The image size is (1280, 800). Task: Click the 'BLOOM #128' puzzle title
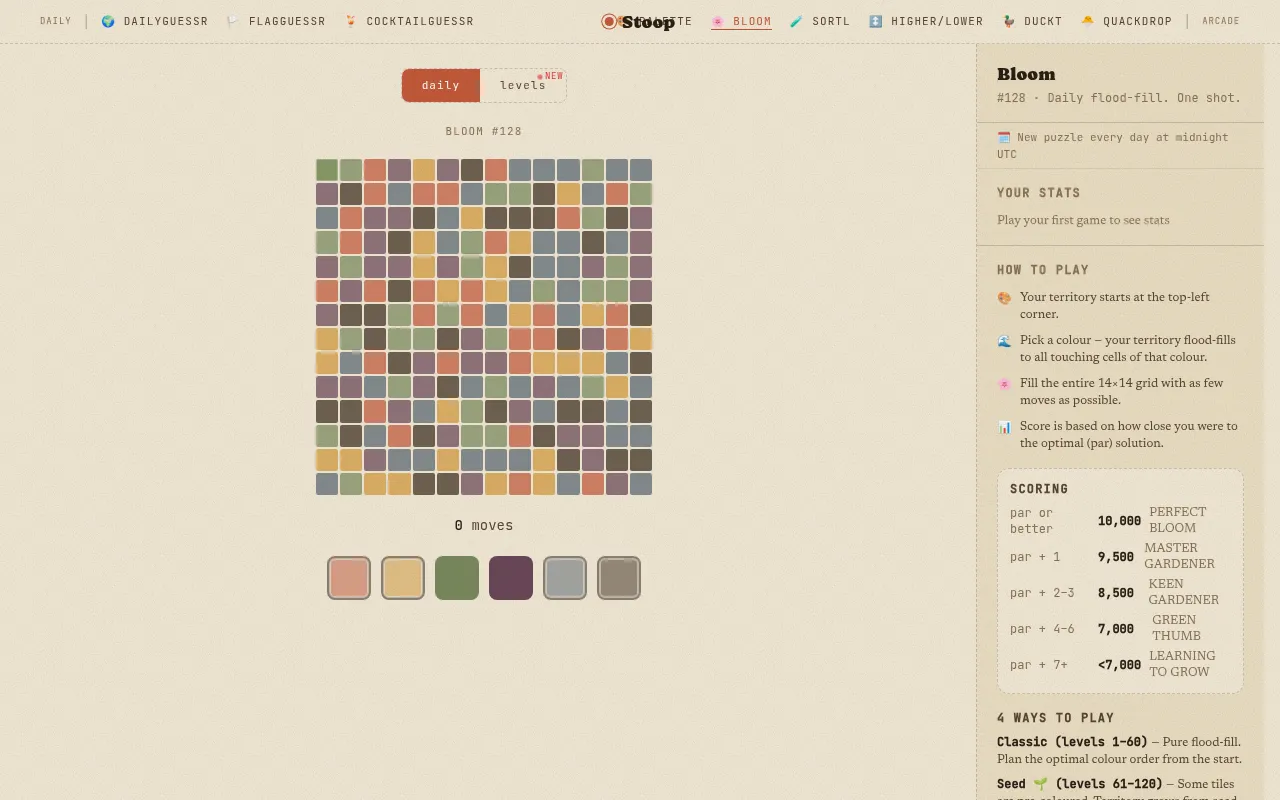[484, 131]
